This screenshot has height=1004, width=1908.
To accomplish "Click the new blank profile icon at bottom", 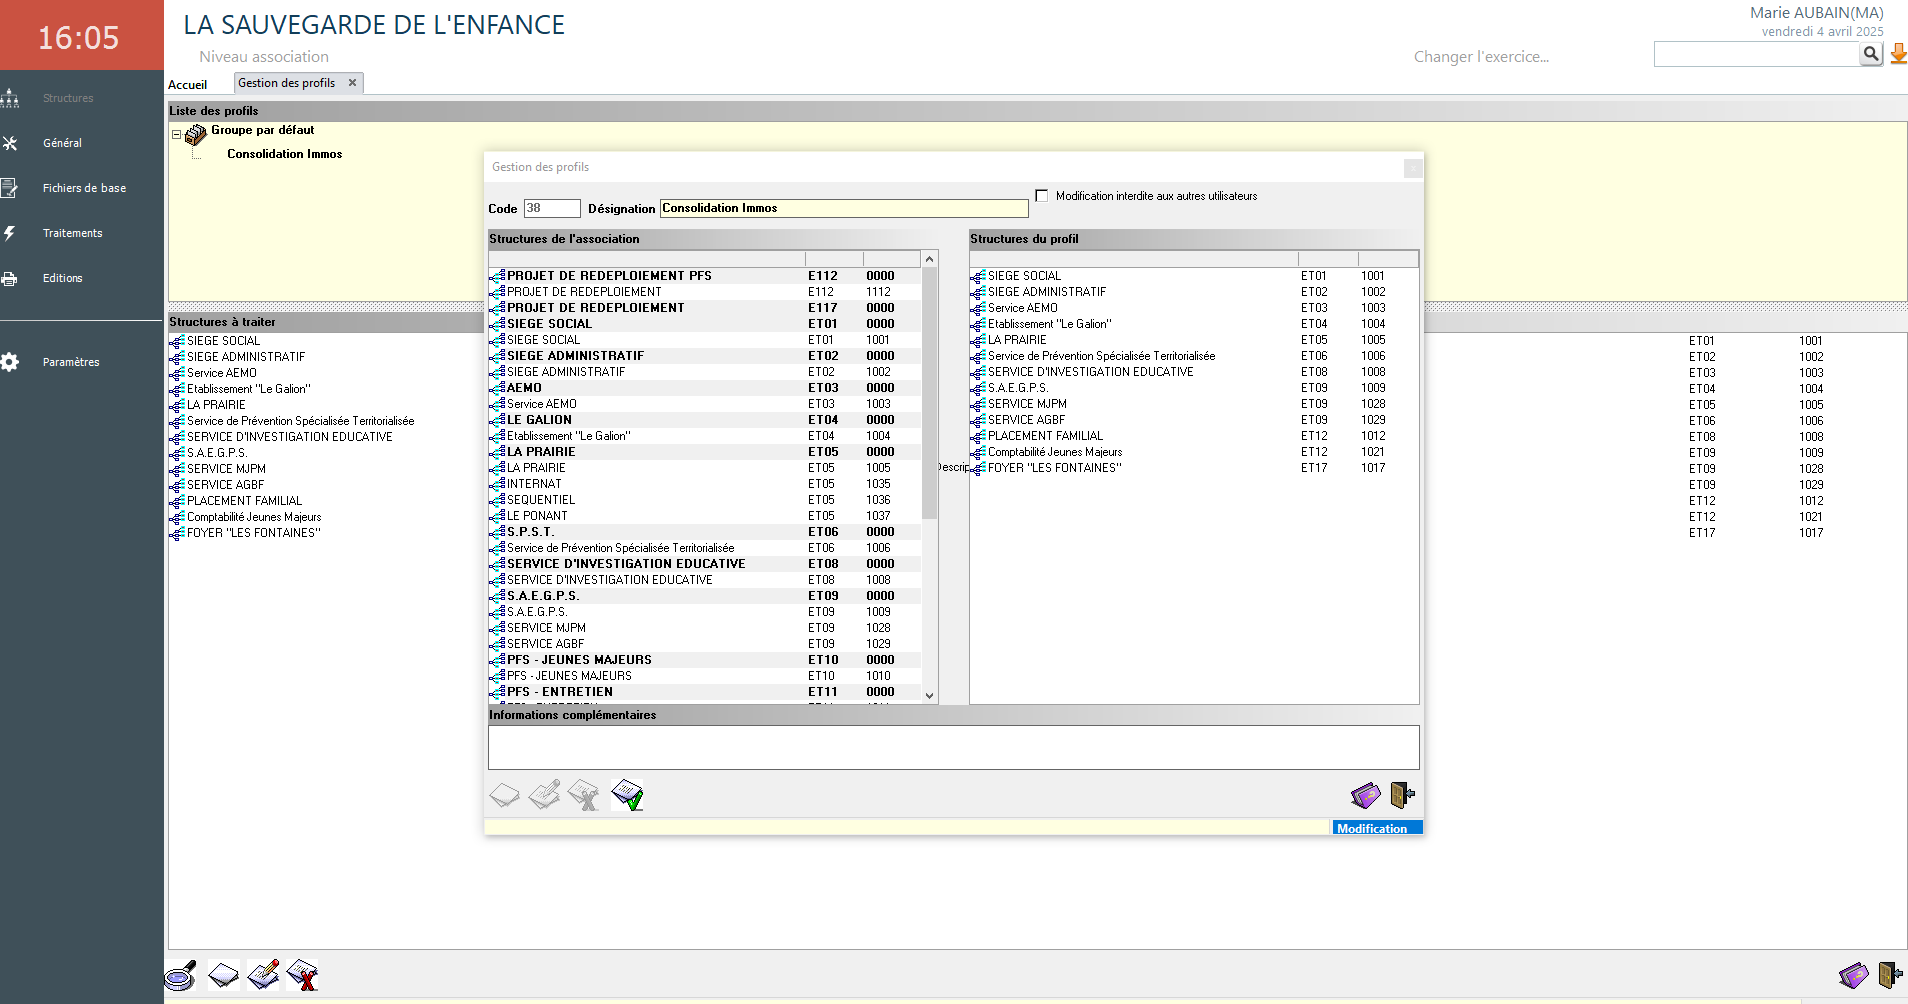I will tap(223, 975).
